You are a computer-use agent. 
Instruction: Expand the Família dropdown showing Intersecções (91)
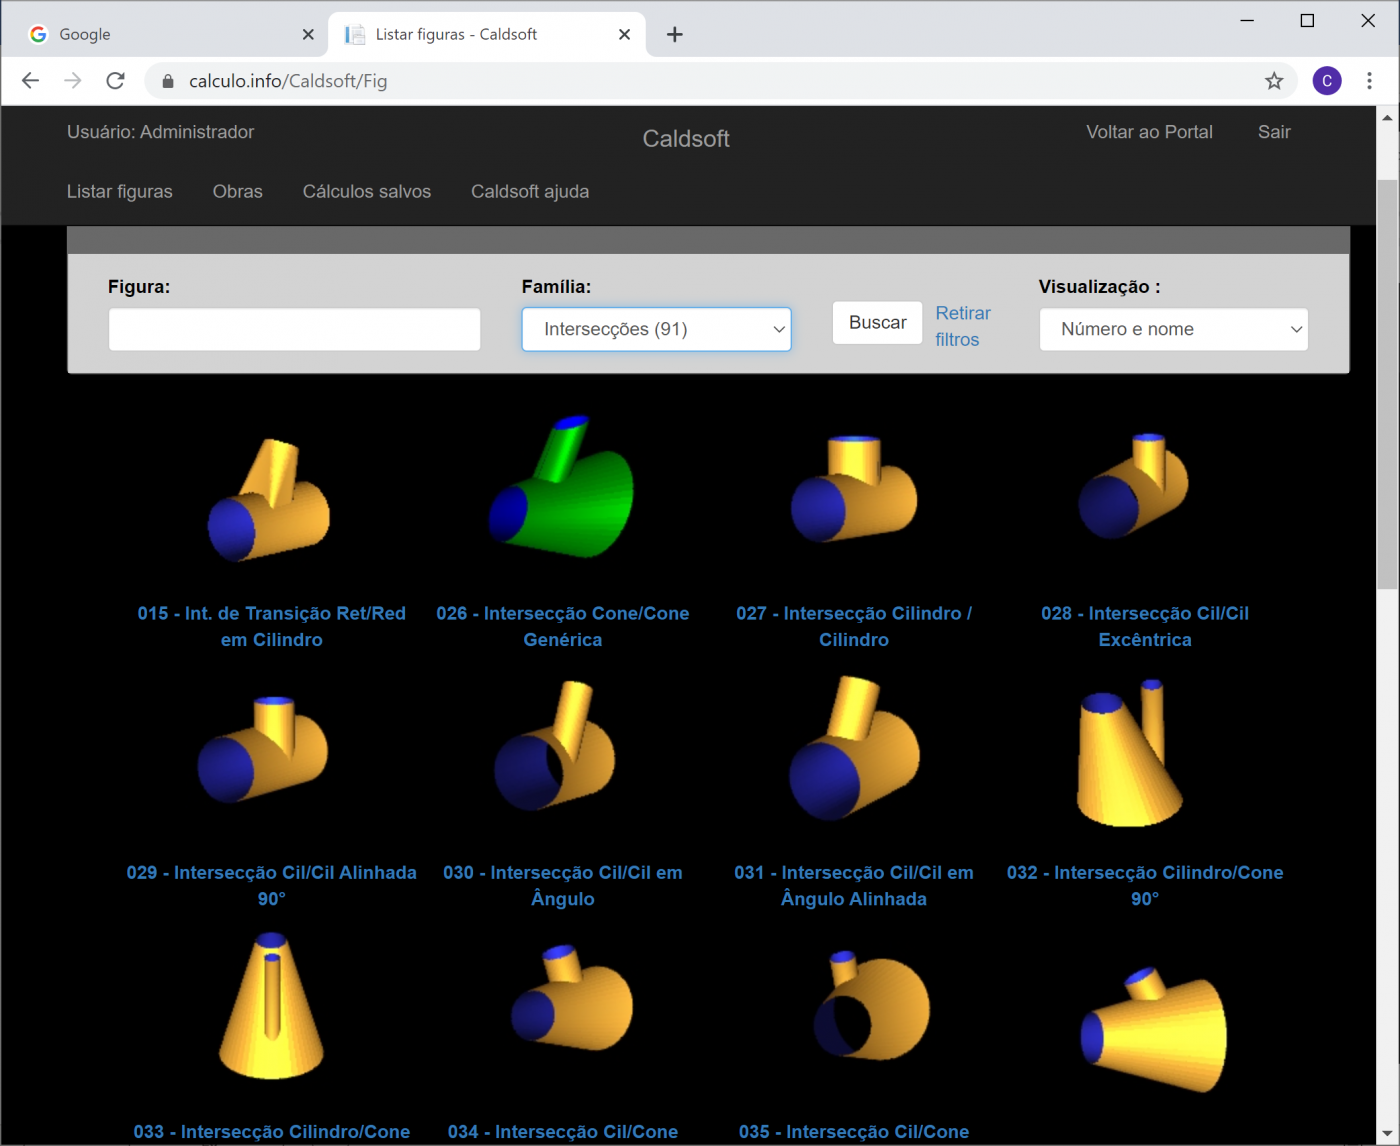pos(656,329)
